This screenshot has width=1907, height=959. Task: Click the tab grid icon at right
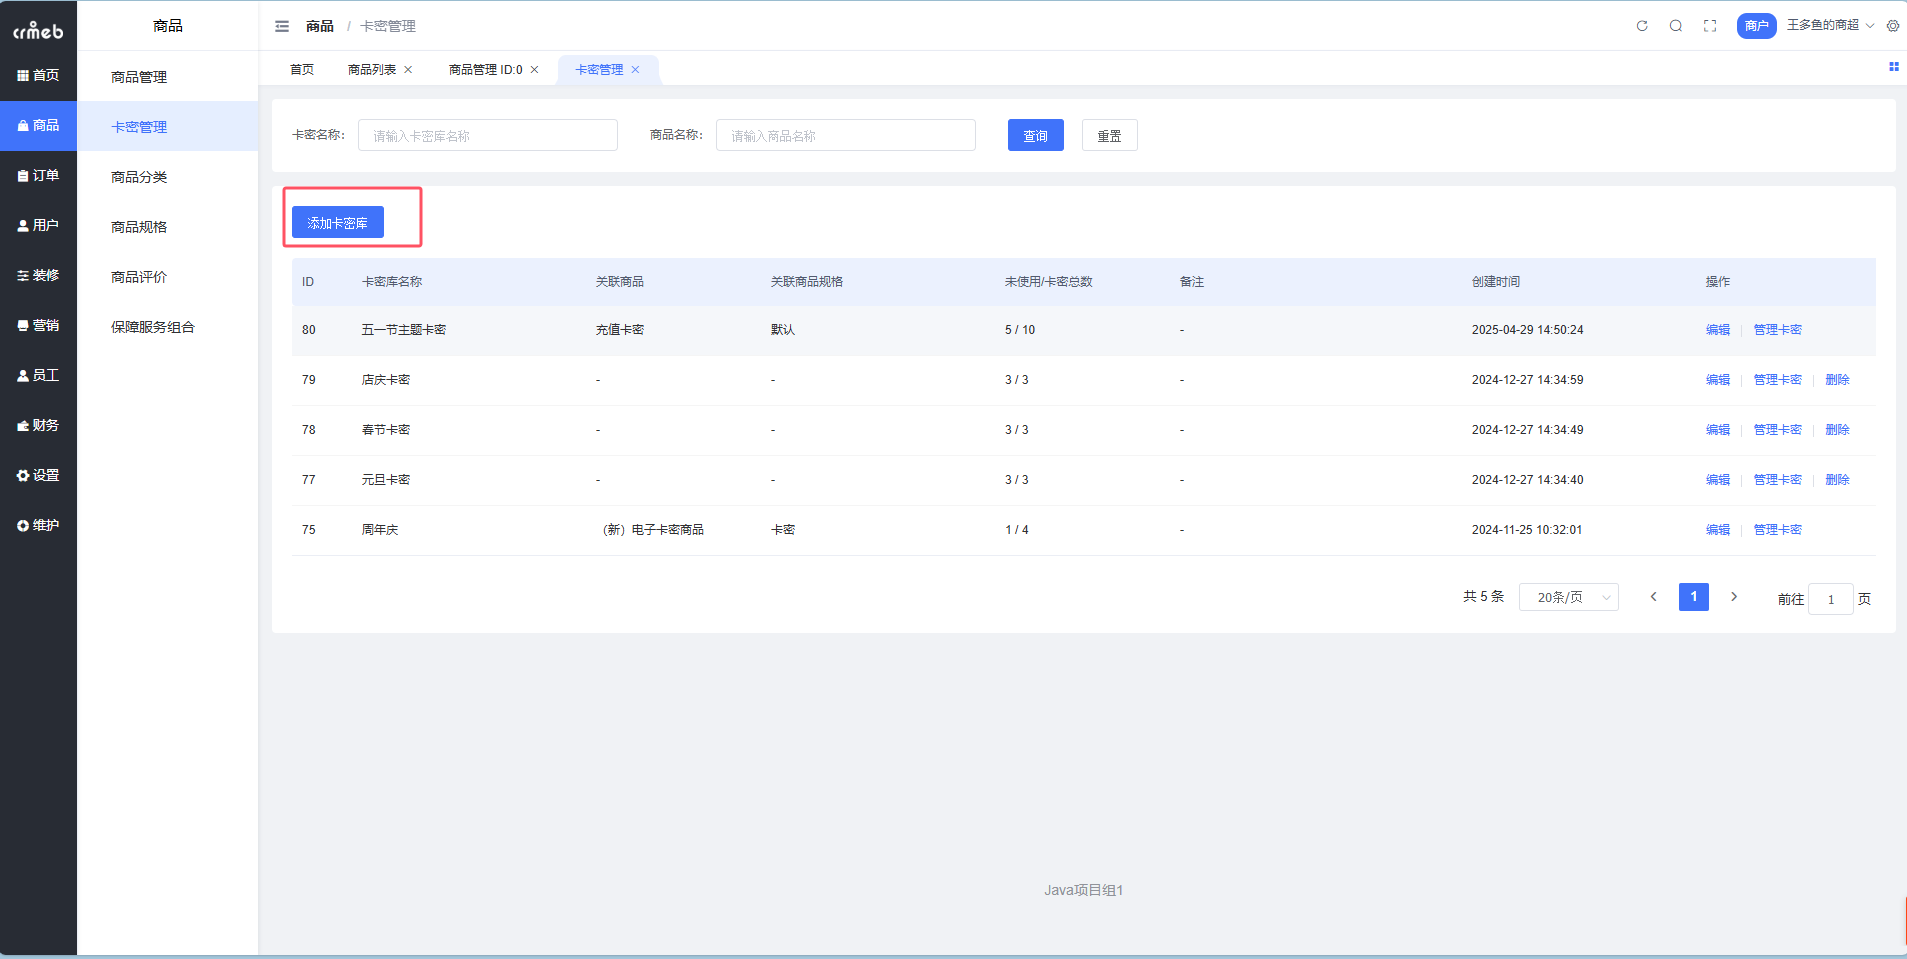(1893, 67)
